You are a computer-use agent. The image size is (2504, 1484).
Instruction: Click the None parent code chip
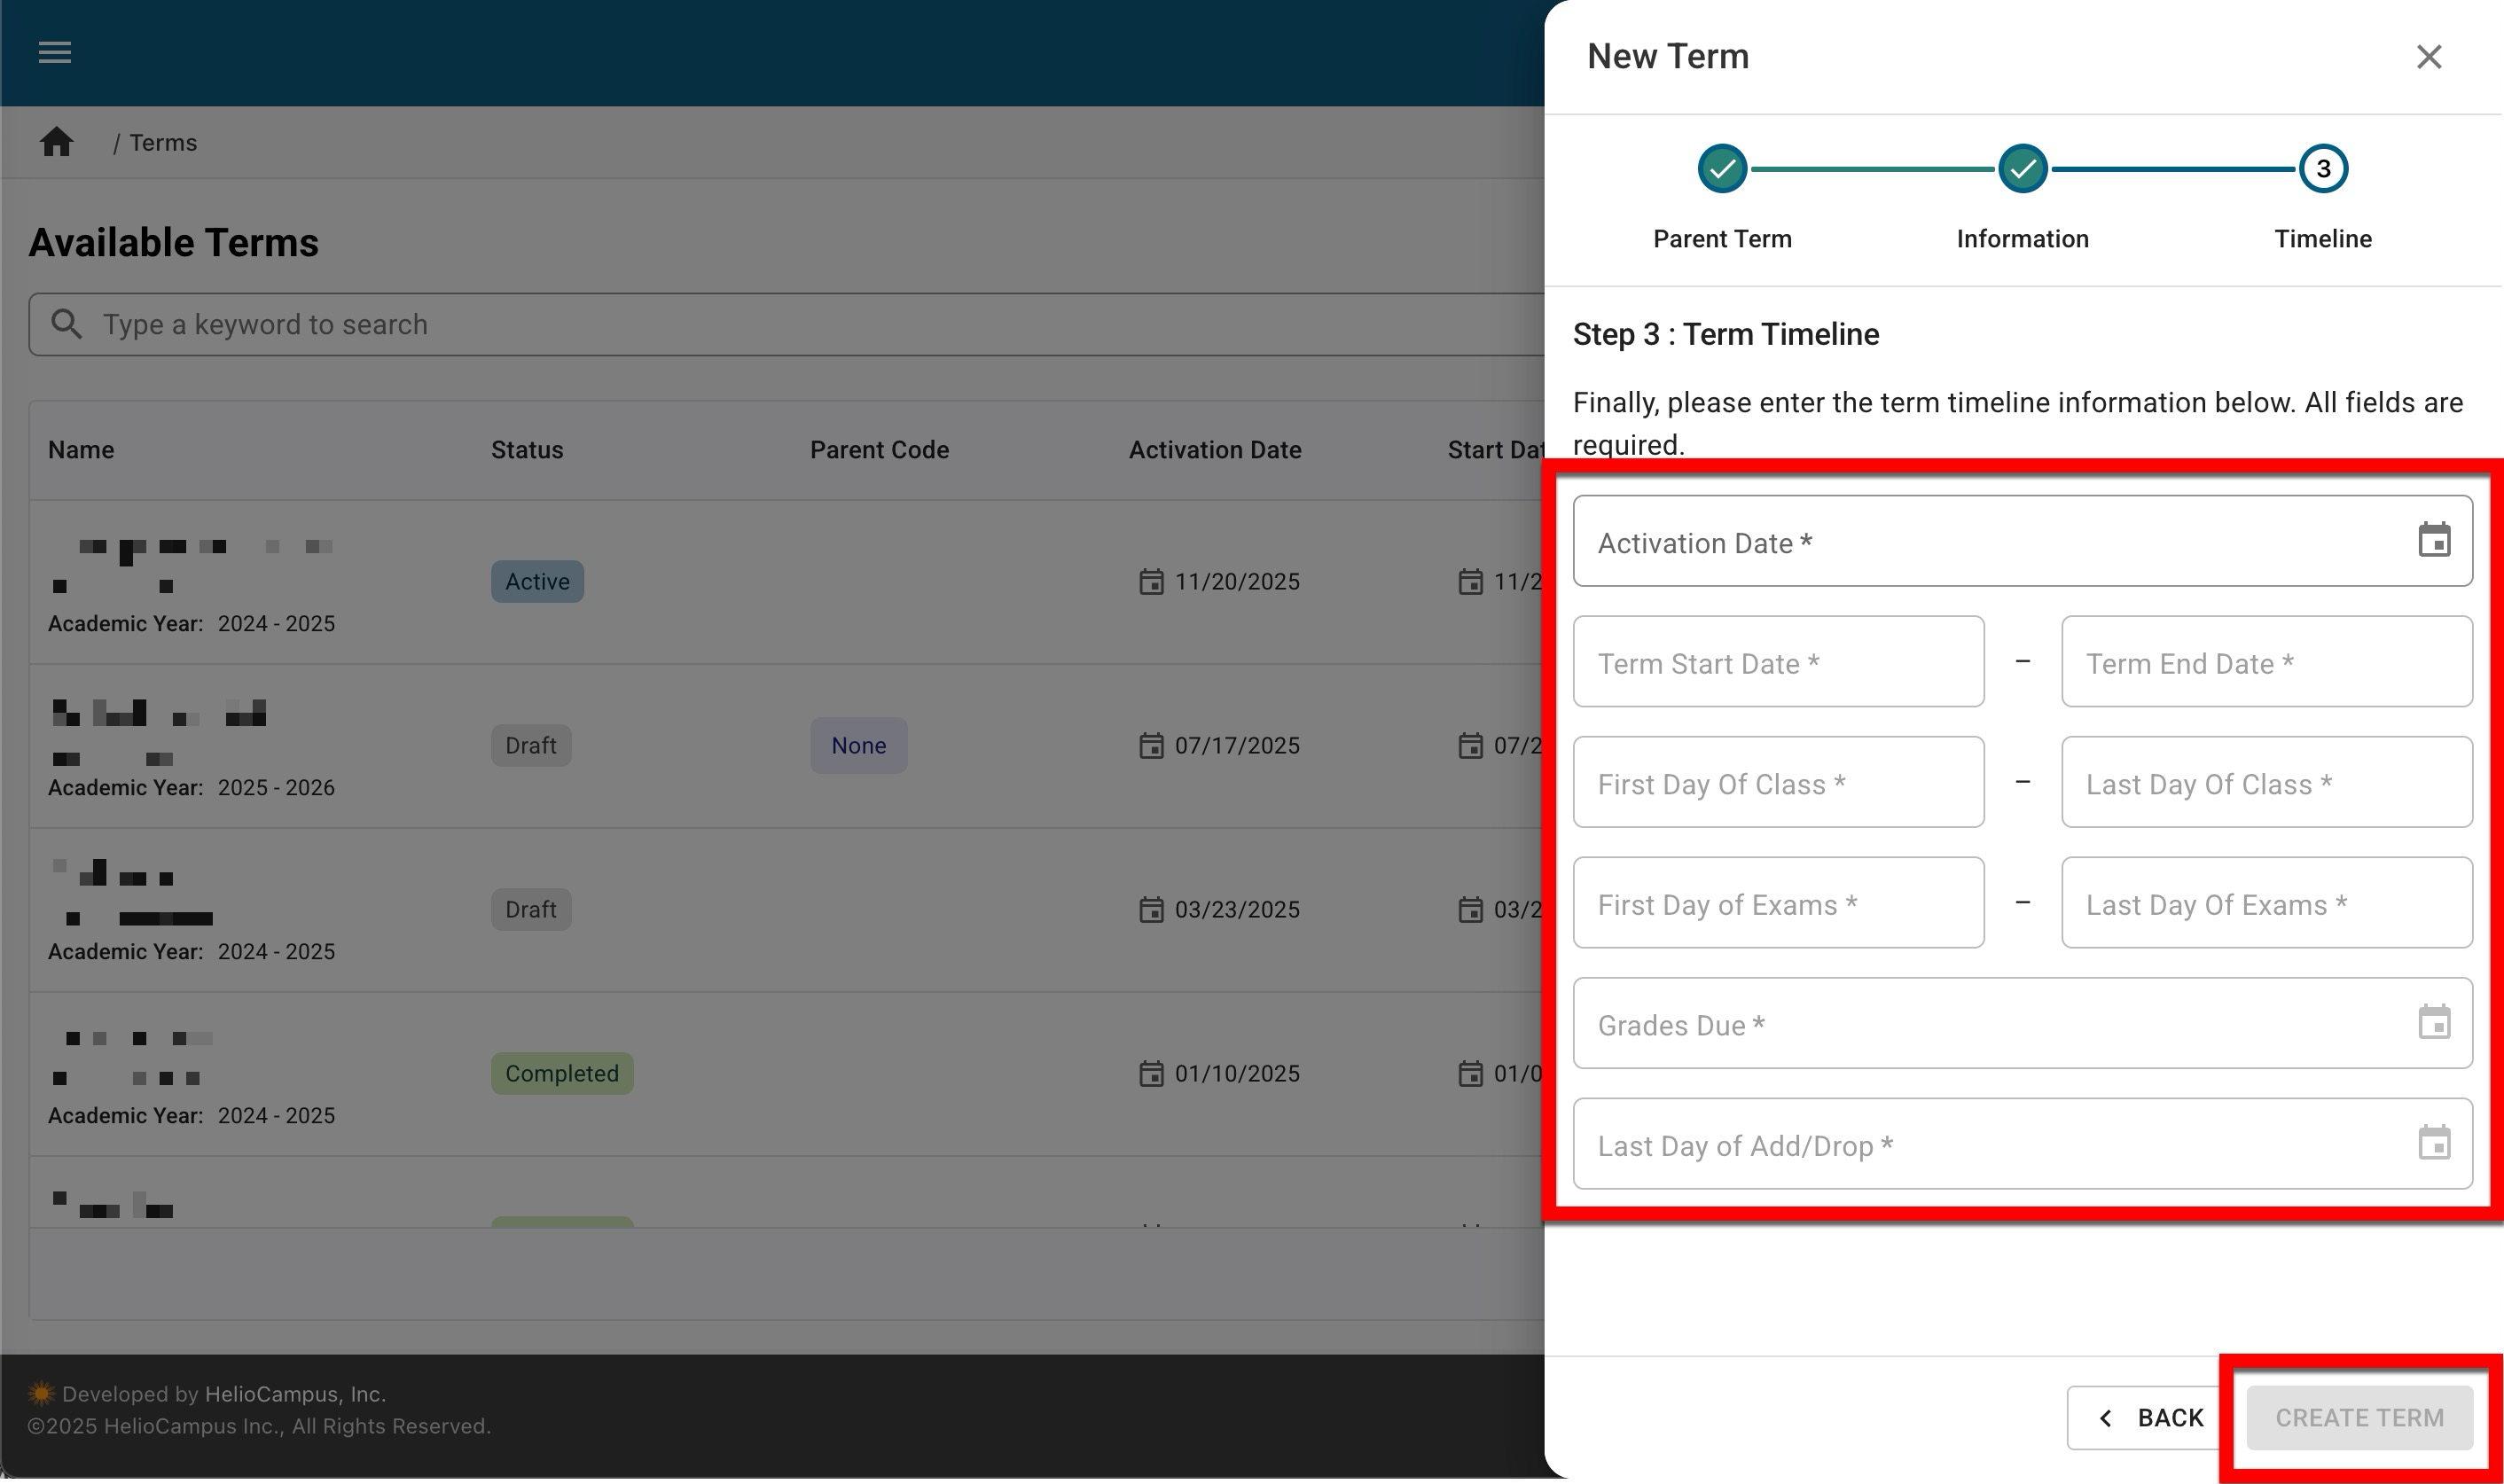click(x=858, y=745)
